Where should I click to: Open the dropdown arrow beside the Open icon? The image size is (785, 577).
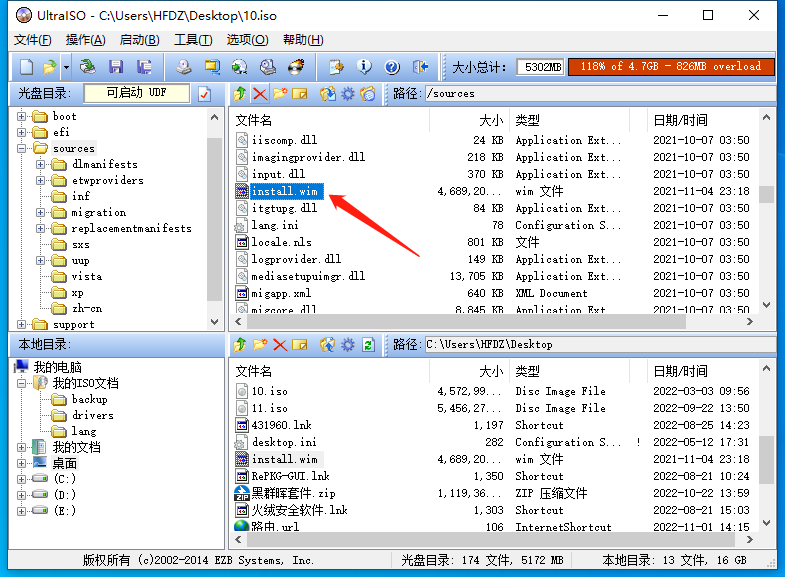66,67
